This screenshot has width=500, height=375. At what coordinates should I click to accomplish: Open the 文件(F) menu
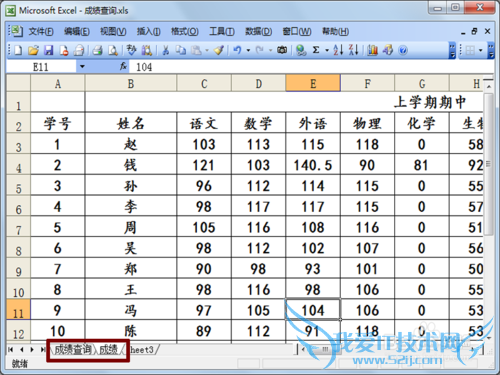click(41, 31)
